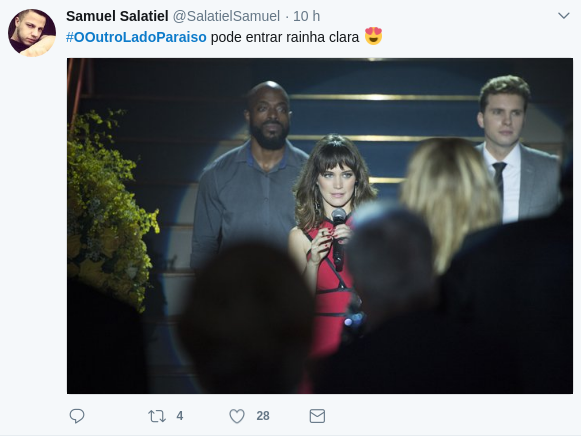This screenshot has height=437, width=581.
Task: Retweet using the arrows icon
Action: point(157,416)
